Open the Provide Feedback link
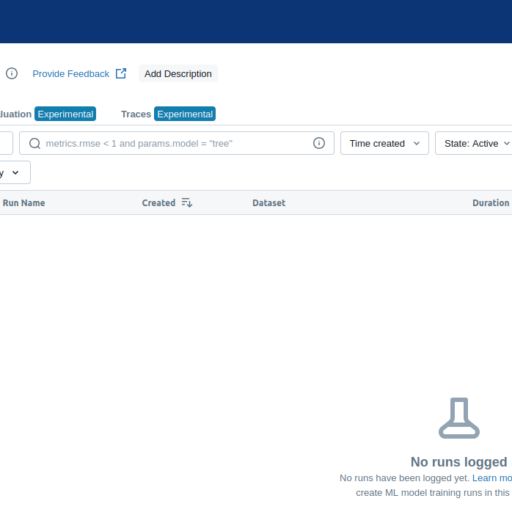 click(x=71, y=74)
